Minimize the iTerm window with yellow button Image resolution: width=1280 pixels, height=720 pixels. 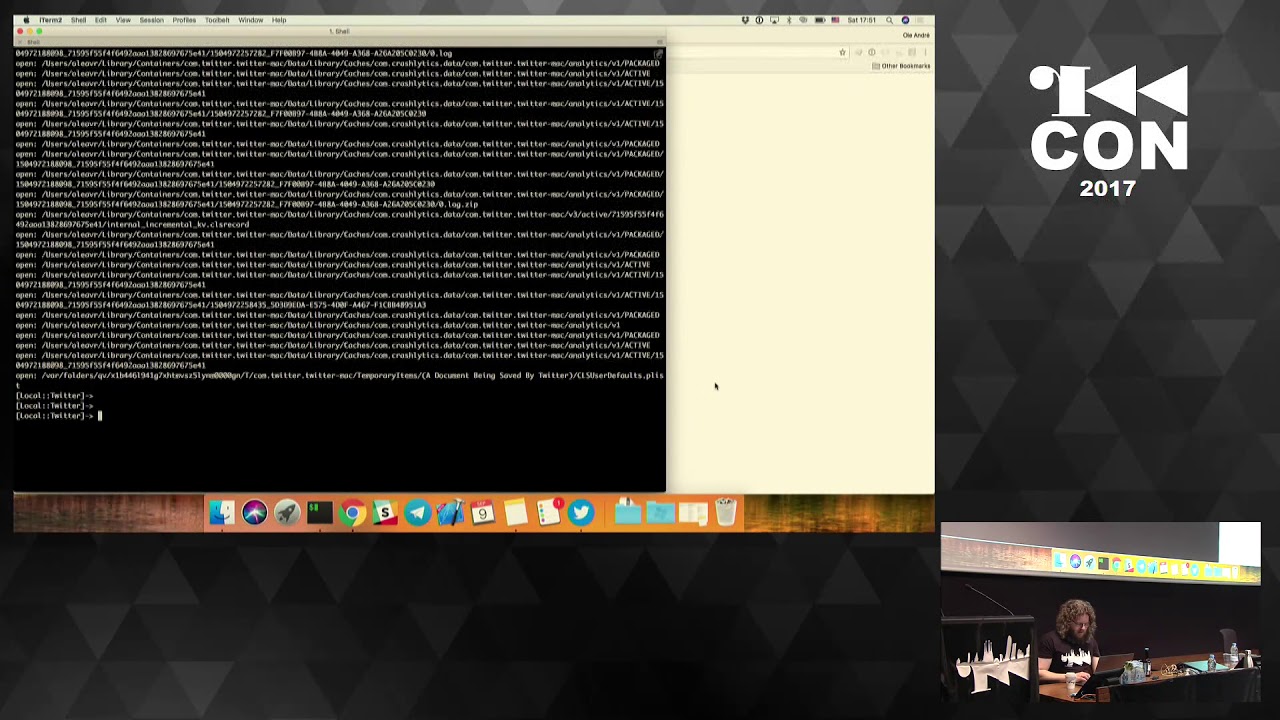(x=30, y=31)
